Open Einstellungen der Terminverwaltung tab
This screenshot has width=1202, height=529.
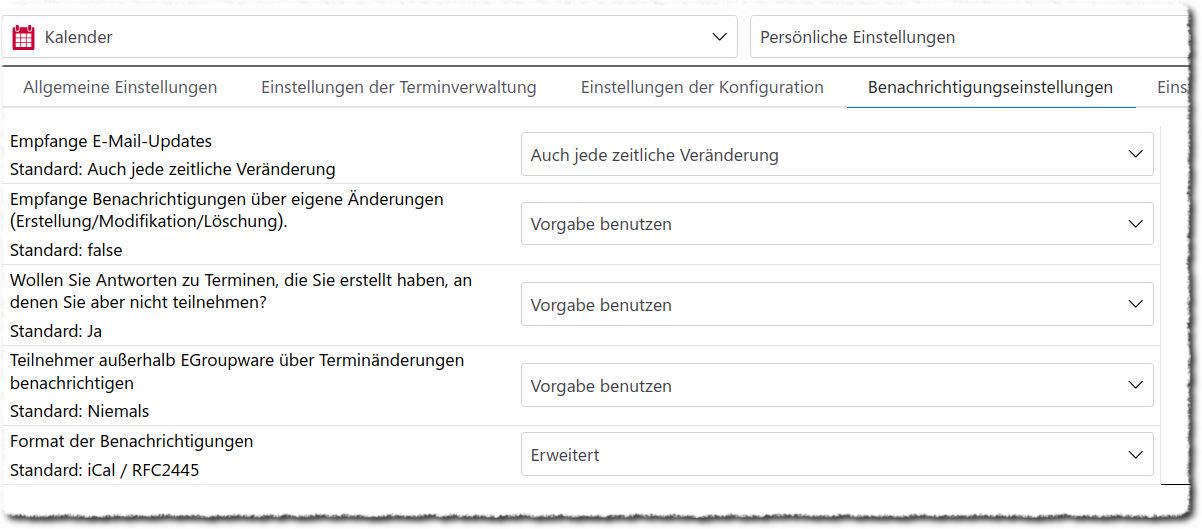tap(399, 88)
